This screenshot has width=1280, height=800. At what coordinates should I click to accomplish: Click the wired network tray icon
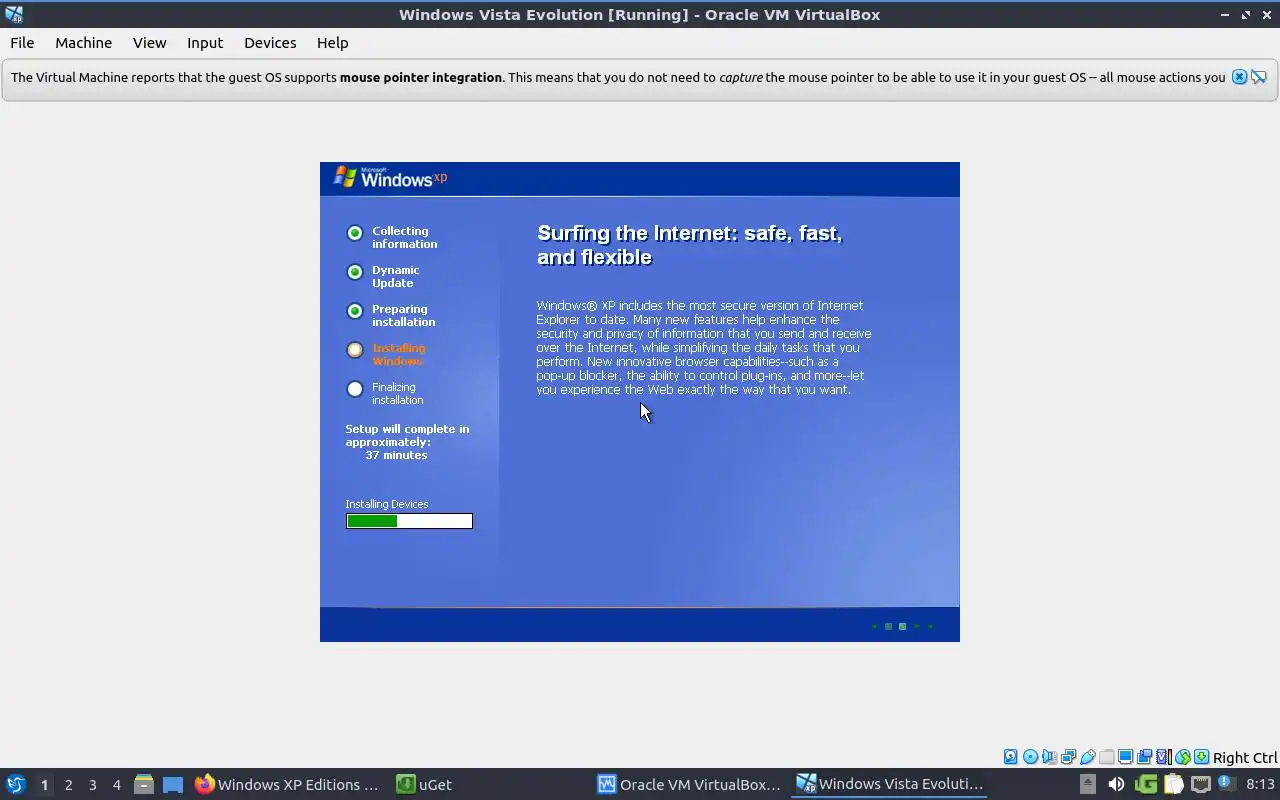1201,784
